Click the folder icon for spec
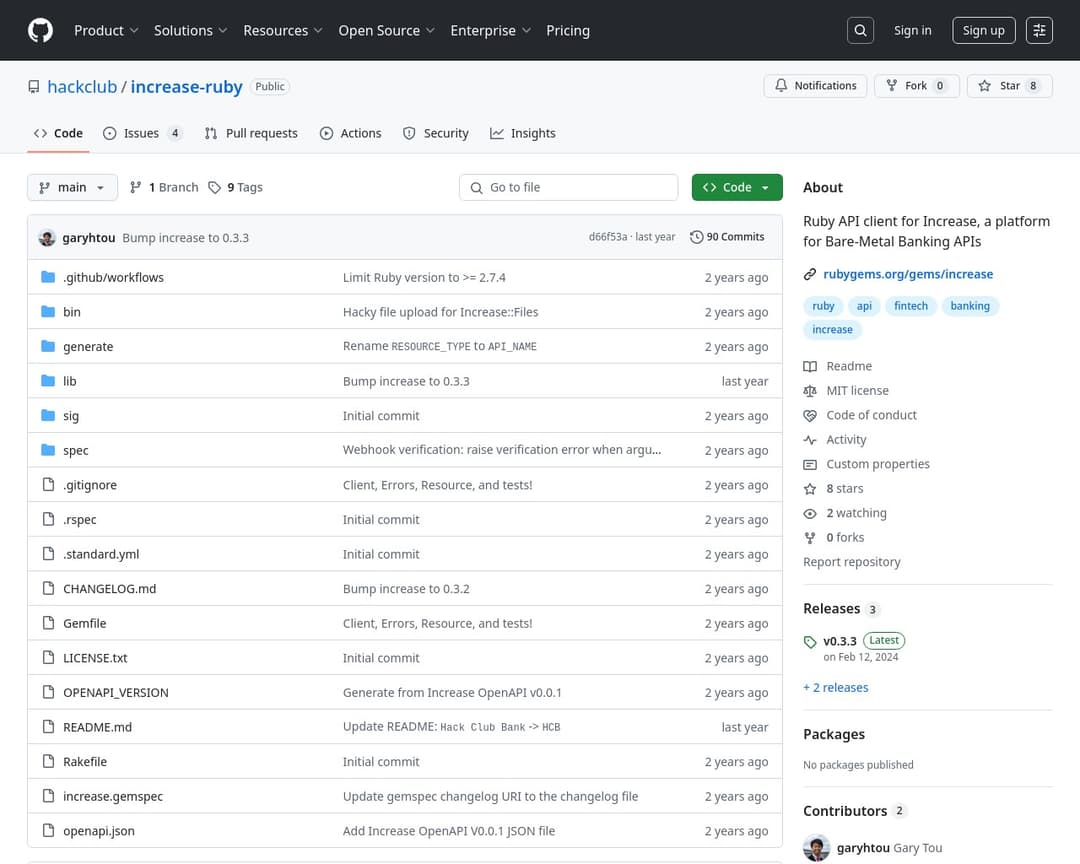Screen dimensions: 1080x864 [48, 450]
